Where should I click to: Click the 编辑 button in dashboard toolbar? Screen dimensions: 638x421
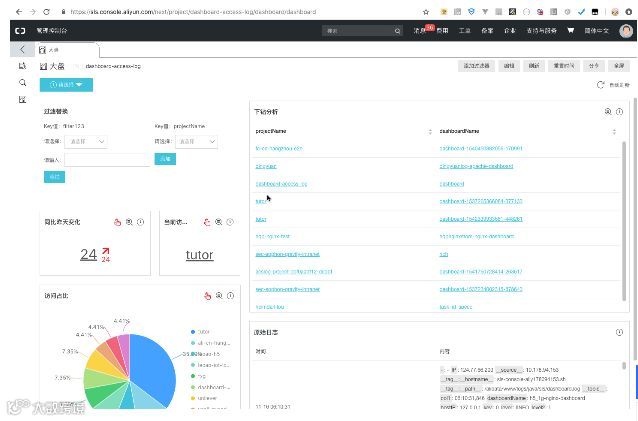509,65
